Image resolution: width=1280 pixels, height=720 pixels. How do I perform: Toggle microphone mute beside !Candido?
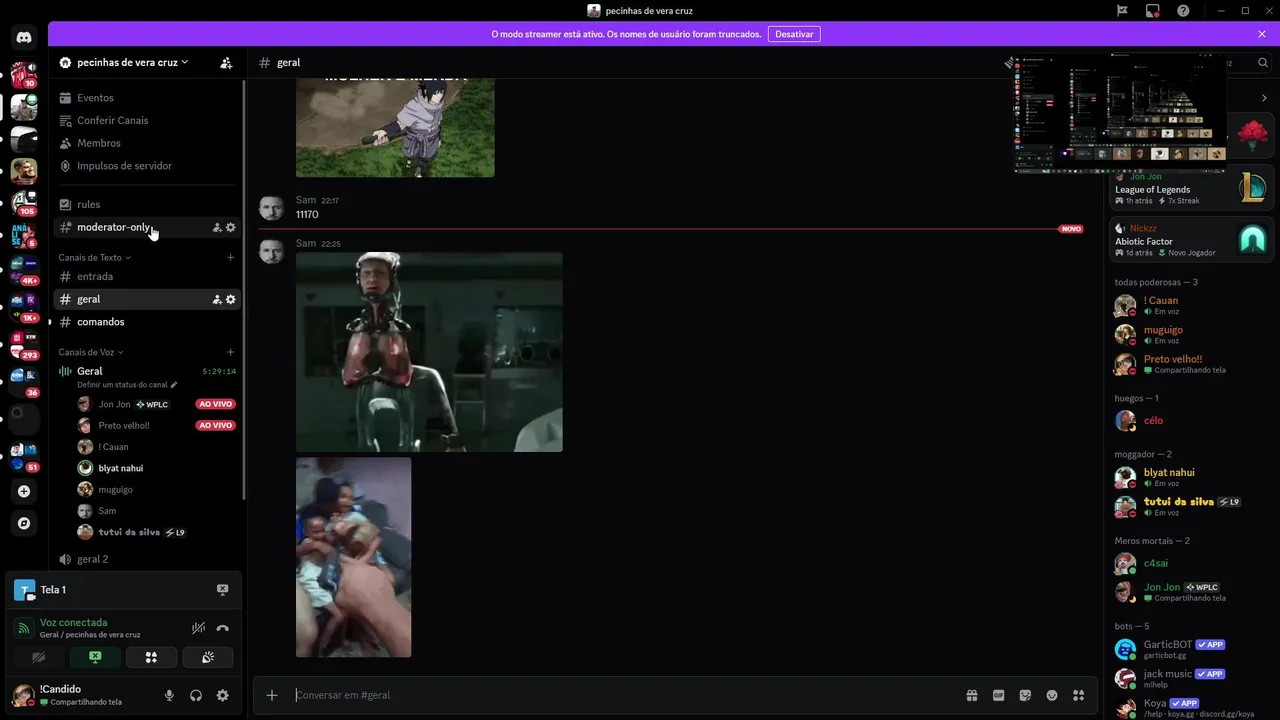[169, 695]
